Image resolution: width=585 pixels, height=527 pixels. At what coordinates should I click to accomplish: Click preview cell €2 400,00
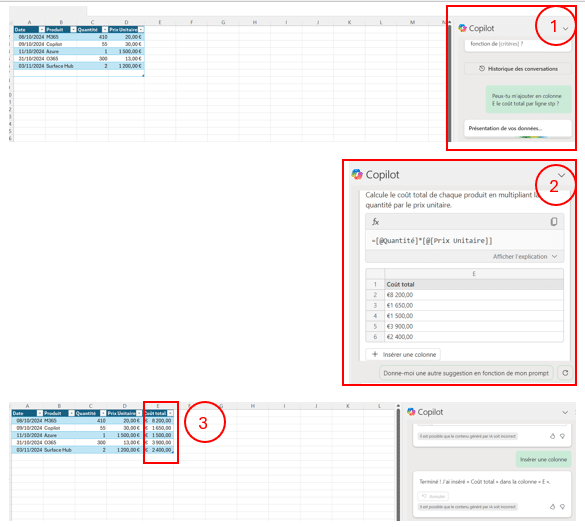point(474,337)
